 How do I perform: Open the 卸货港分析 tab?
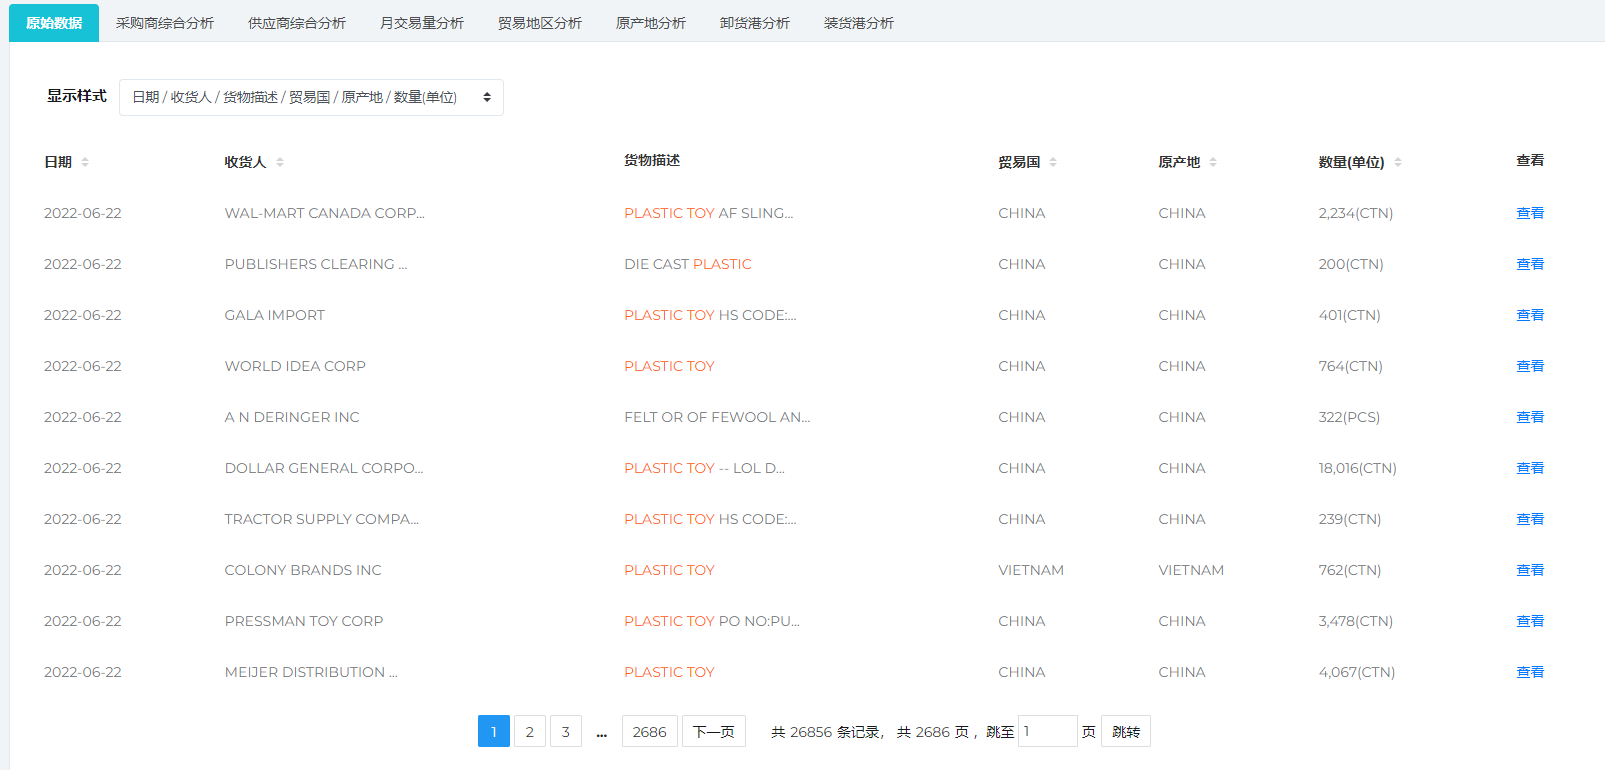tap(755, 23)
